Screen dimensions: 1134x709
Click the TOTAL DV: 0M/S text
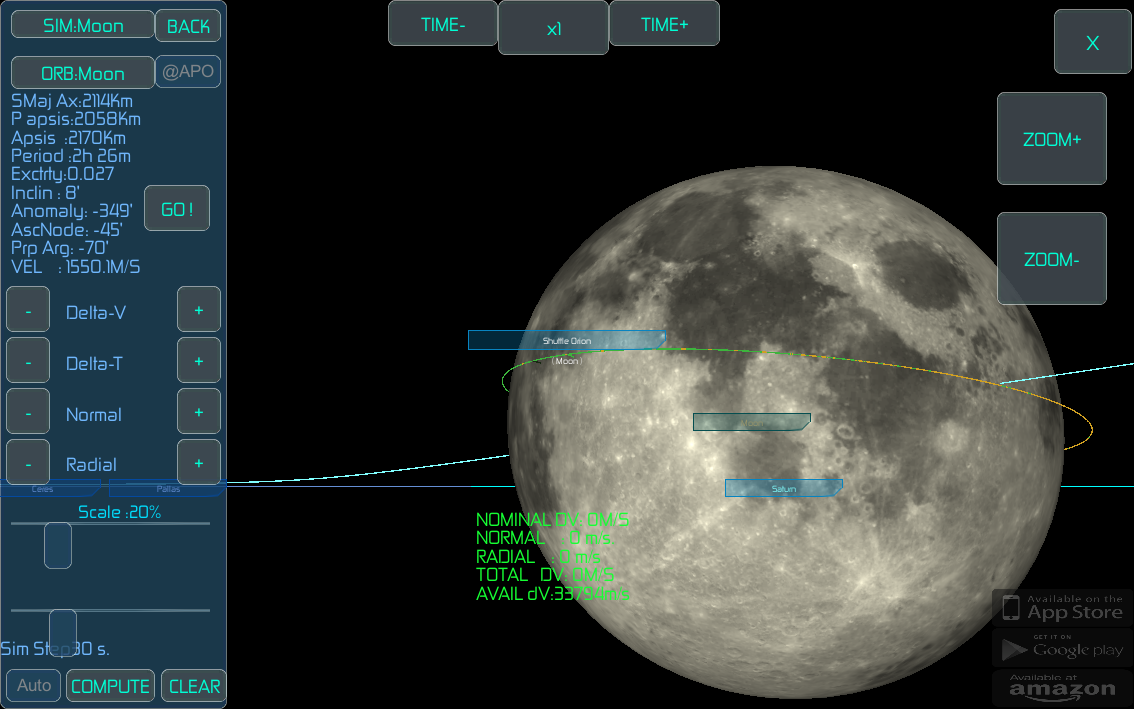545,575
